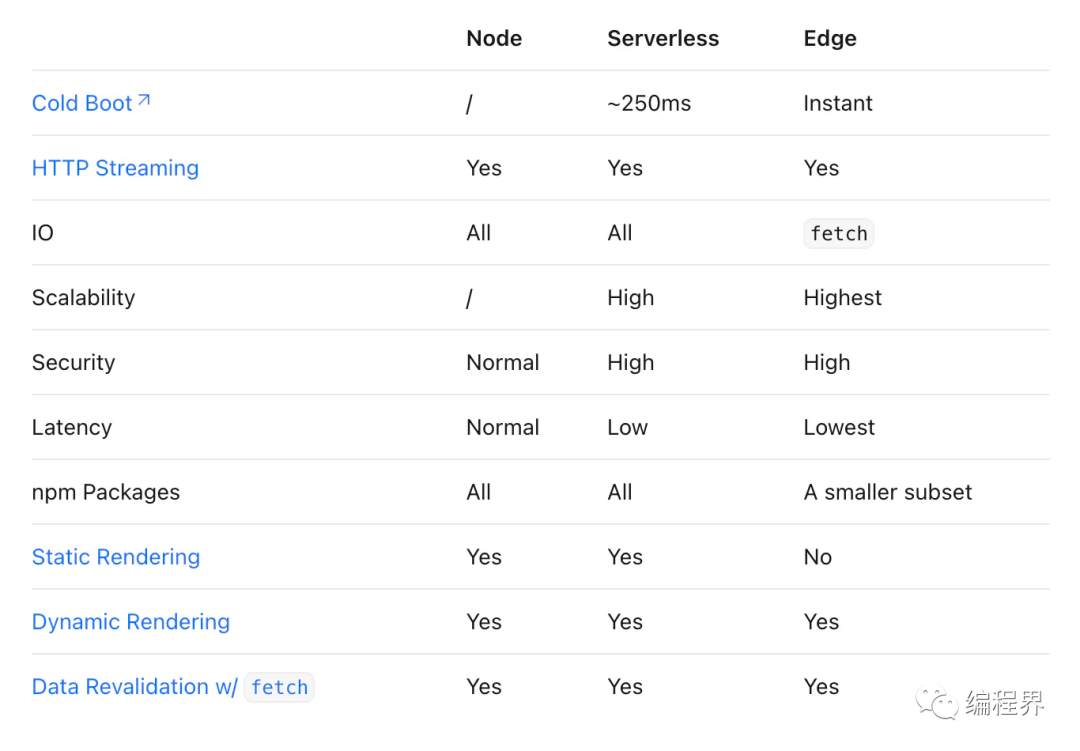This screenshot has width=1080, height=751.
Task: Open the Cold Boot link
Action: coord(90,103)
